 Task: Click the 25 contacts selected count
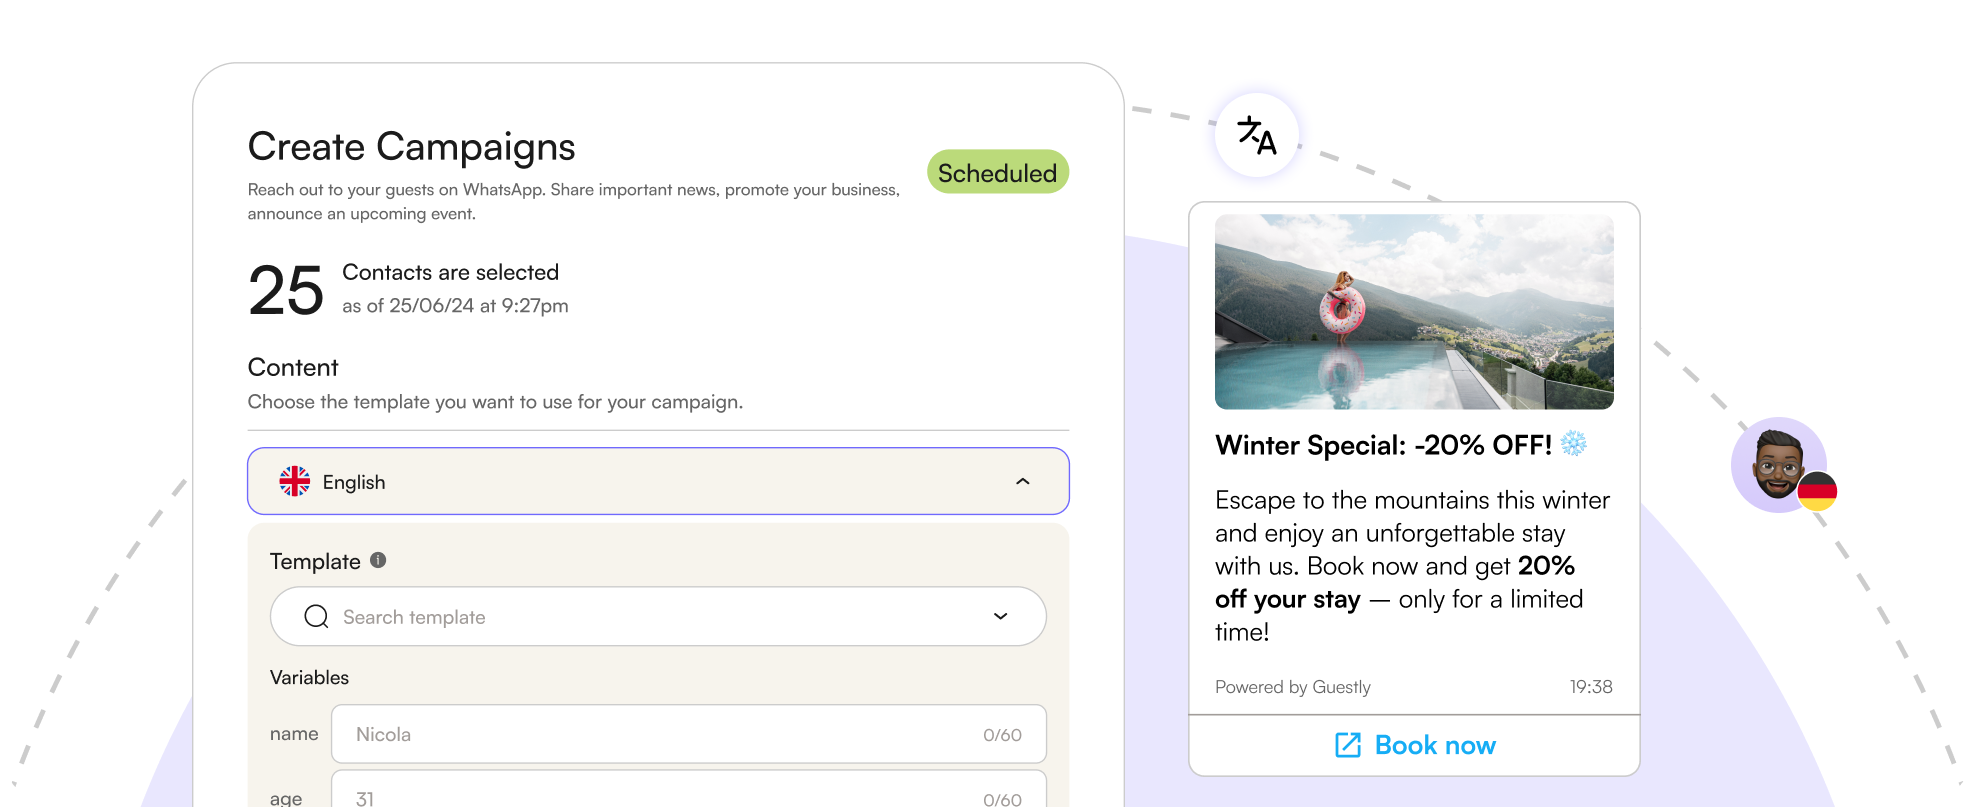point(286,290)
